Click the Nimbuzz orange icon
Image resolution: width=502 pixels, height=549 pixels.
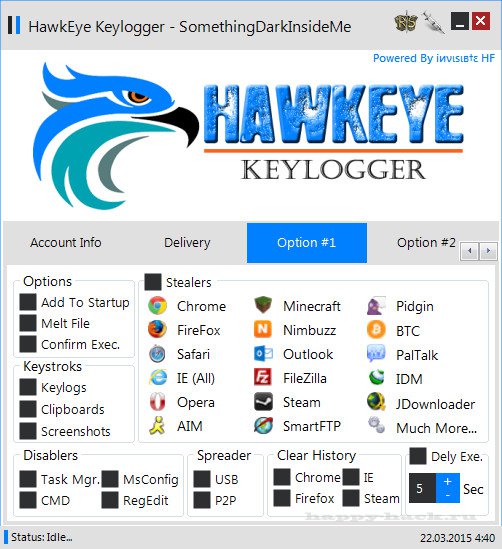[x=263, y=329]
